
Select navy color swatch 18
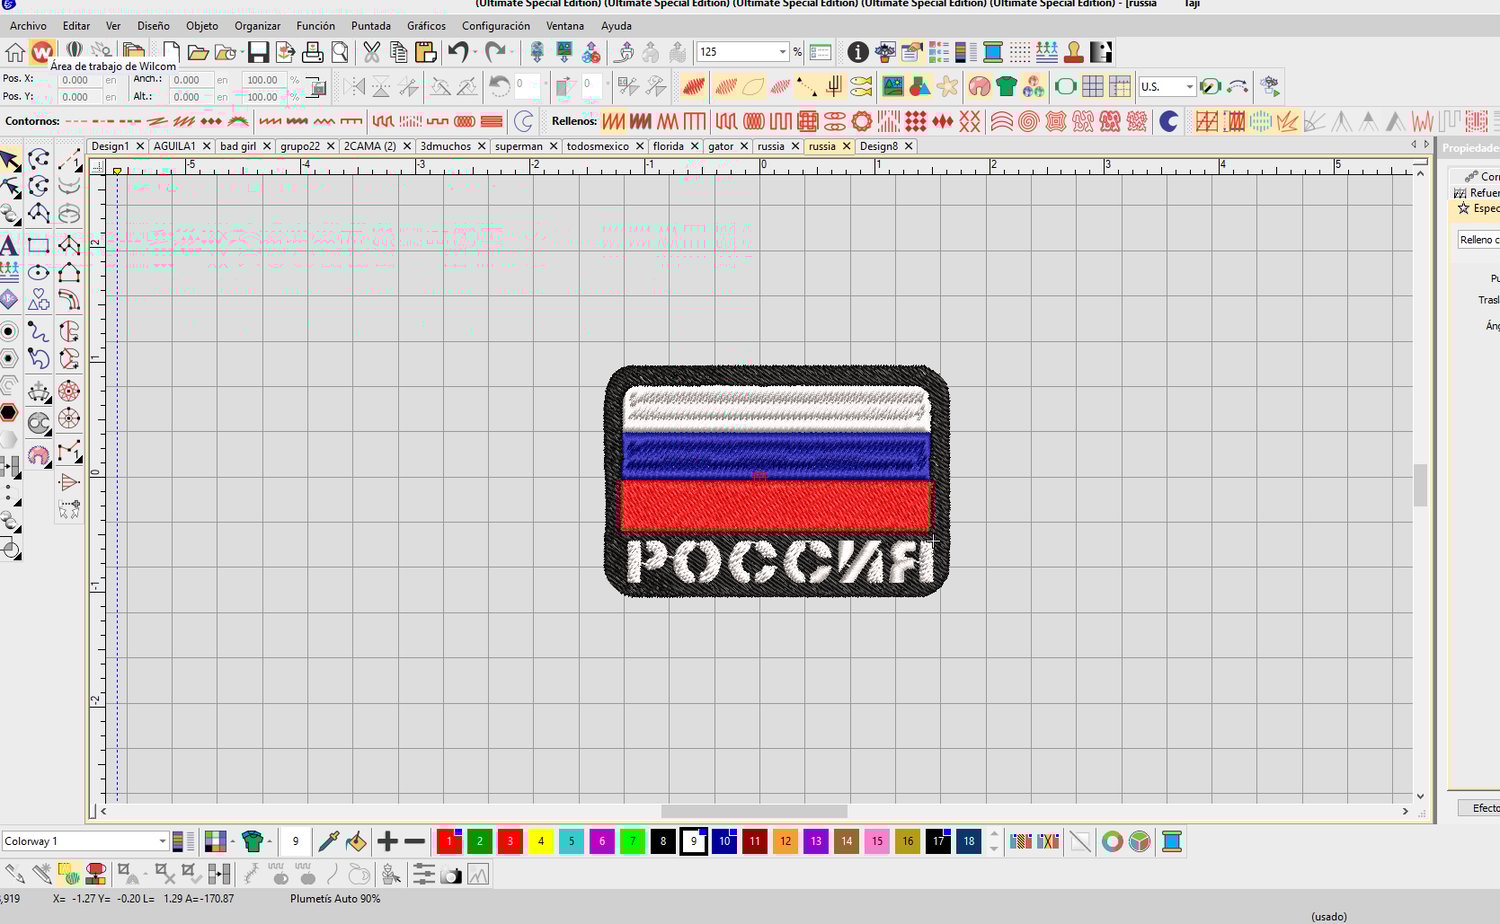(x=969, y=842)
